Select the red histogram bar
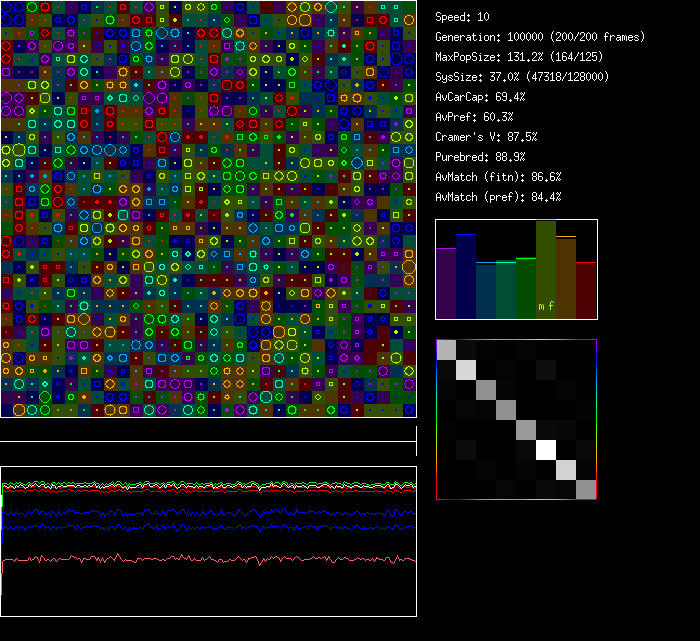The image size is (700, 641). (x=586, y=290)
